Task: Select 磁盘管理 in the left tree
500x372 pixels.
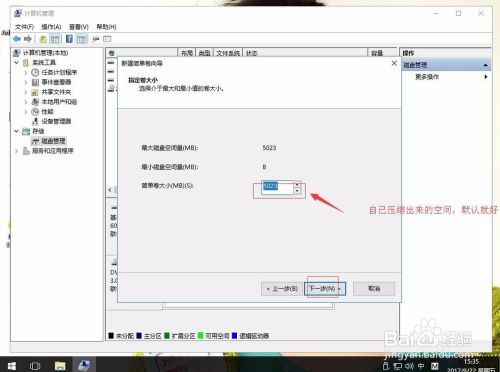Action: (x=53, y=141)
